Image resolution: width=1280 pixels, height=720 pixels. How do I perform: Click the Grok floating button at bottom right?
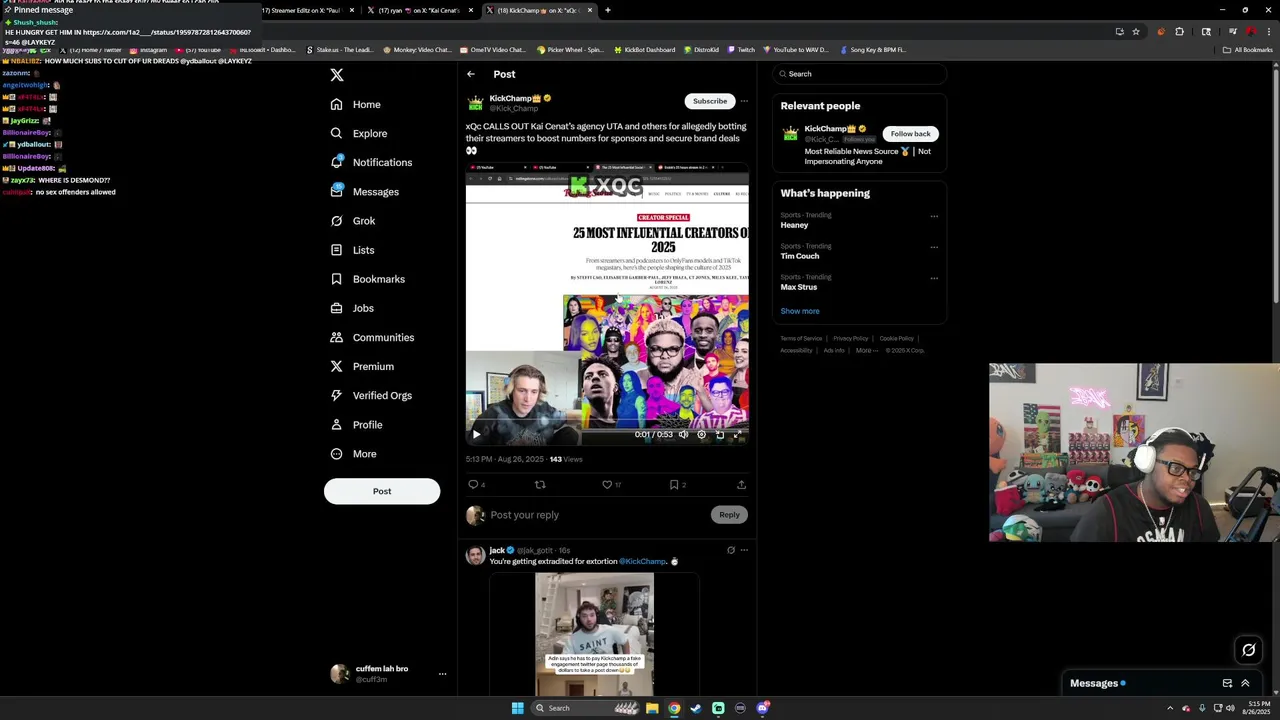[1248, 651]
